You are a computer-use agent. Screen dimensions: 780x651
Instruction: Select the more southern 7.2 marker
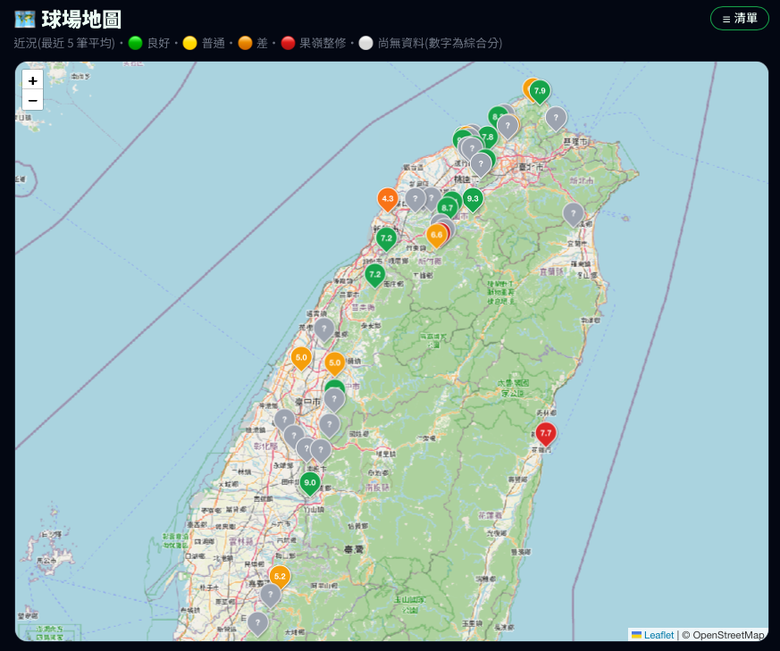pyautogui.click(x=375, y=275)
